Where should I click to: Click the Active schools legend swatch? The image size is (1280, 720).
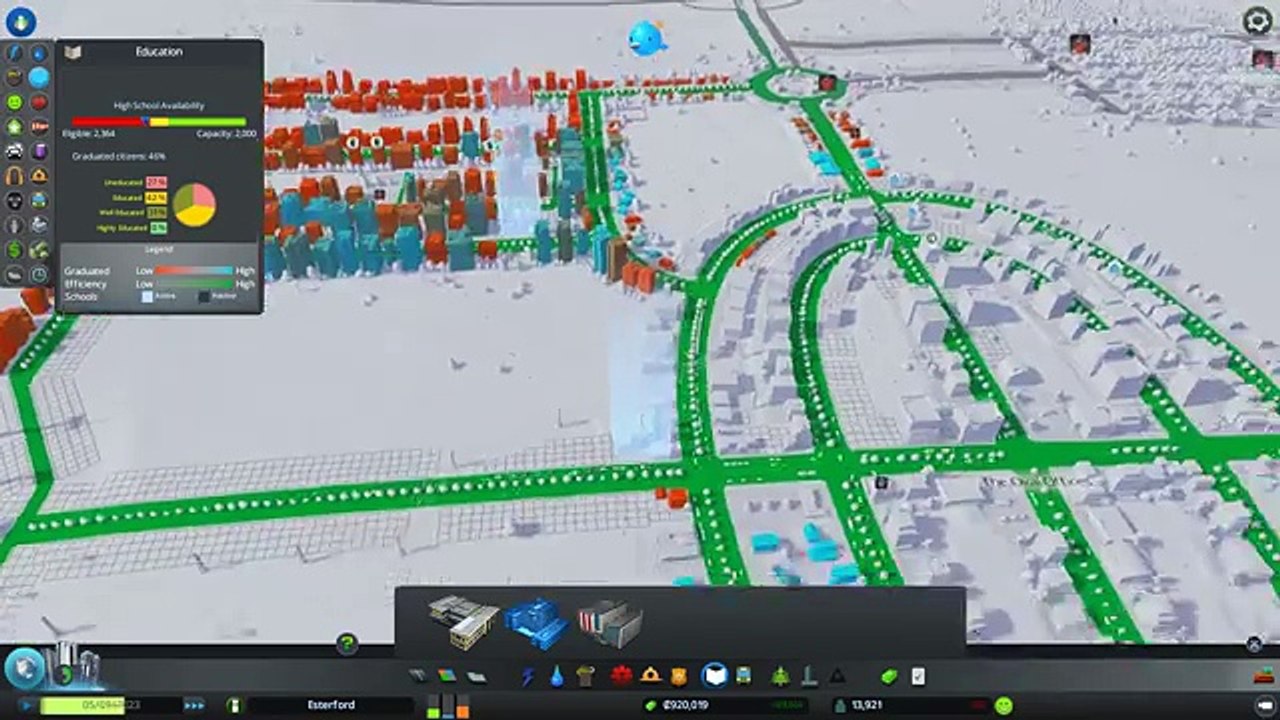pyautogui.click(x=147, y=296)
